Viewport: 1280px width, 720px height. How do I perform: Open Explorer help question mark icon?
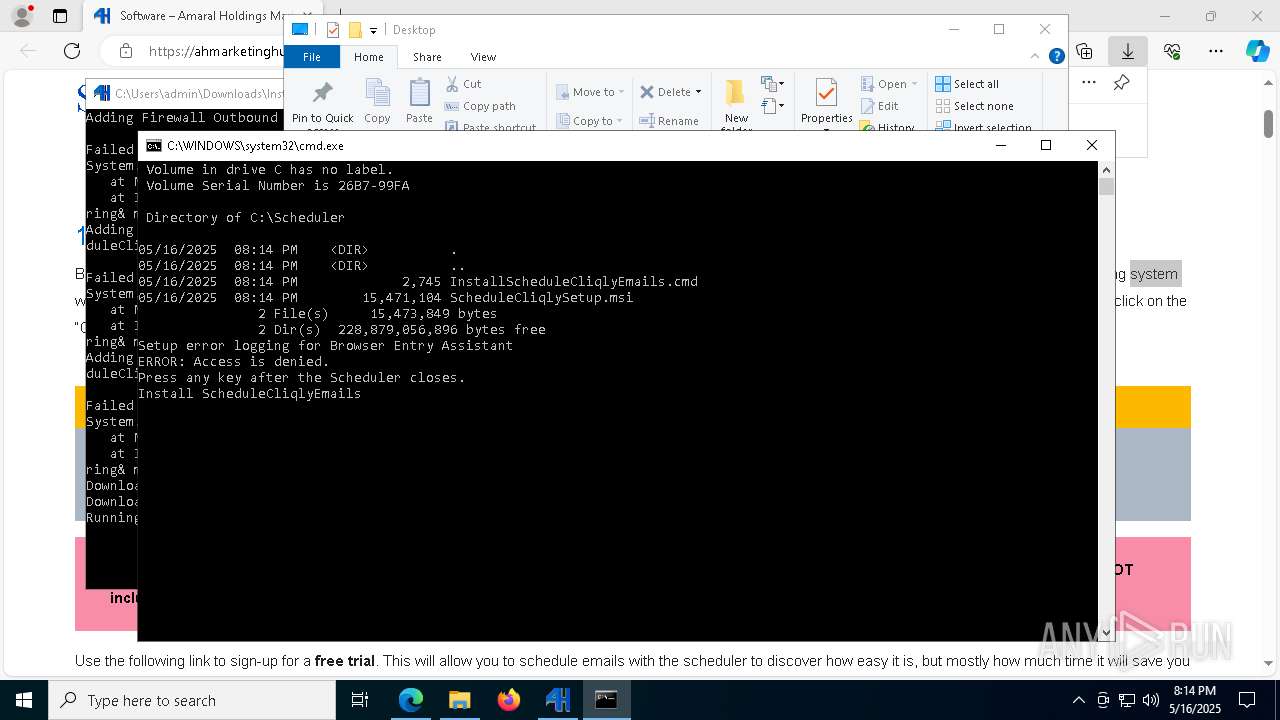pyautogui.click(x=1056, y=56)
